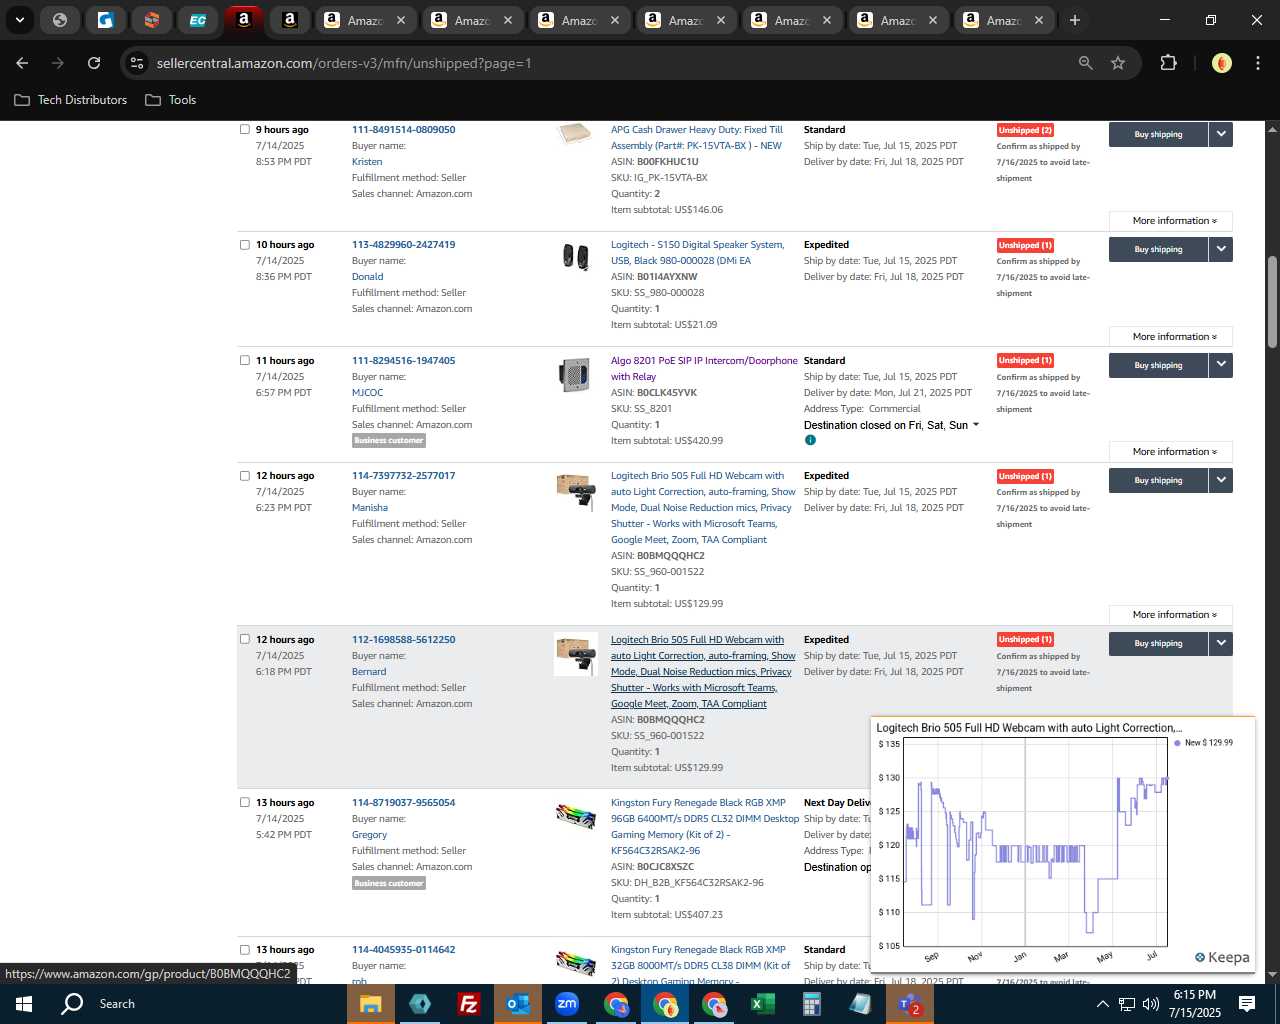Launch FileZilla from the taskbar
The image size is (1280, 1024).
coord(468,1004)
